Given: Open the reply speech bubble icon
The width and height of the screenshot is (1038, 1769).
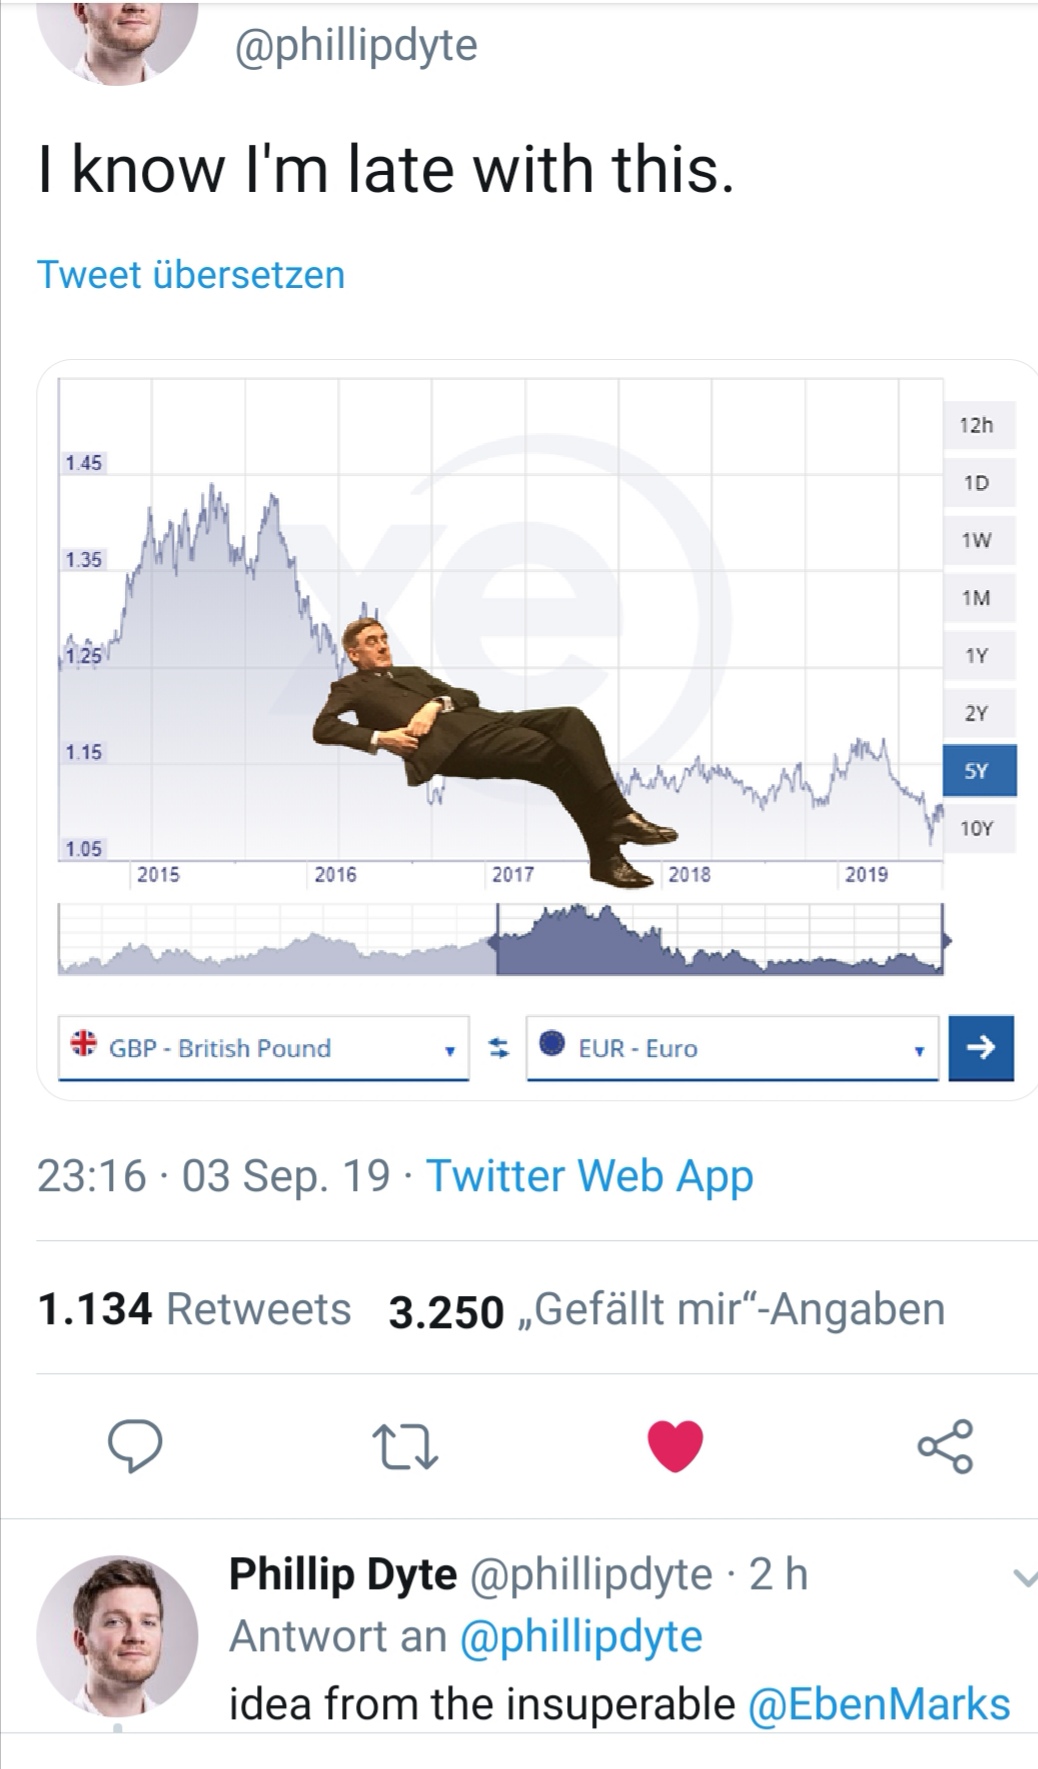Looking at the screenshot, I should (135, 1446).
